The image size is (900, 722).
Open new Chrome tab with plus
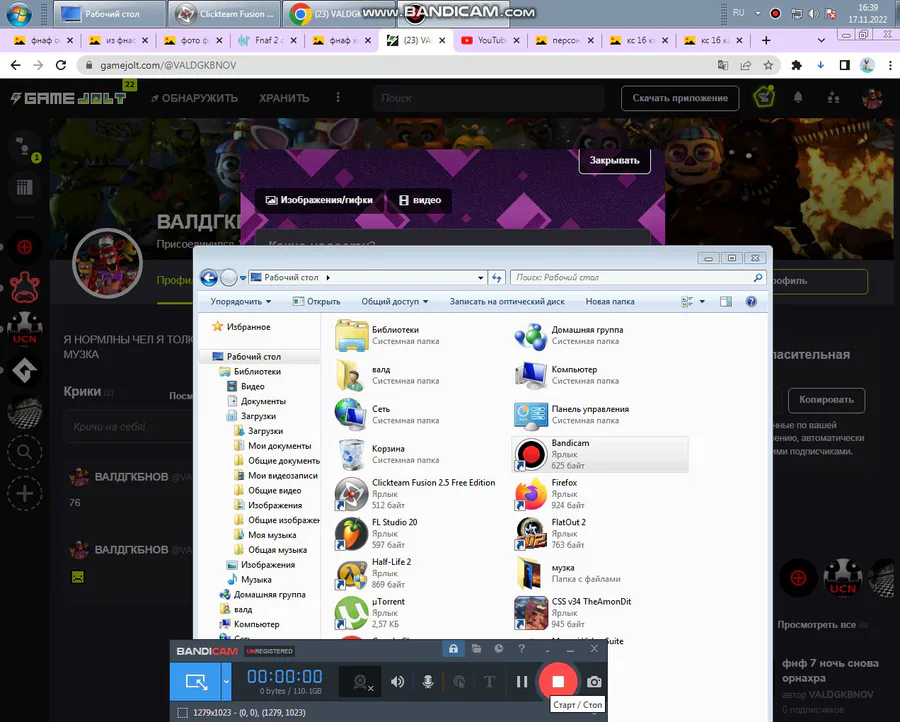click(x=766, y=40)
